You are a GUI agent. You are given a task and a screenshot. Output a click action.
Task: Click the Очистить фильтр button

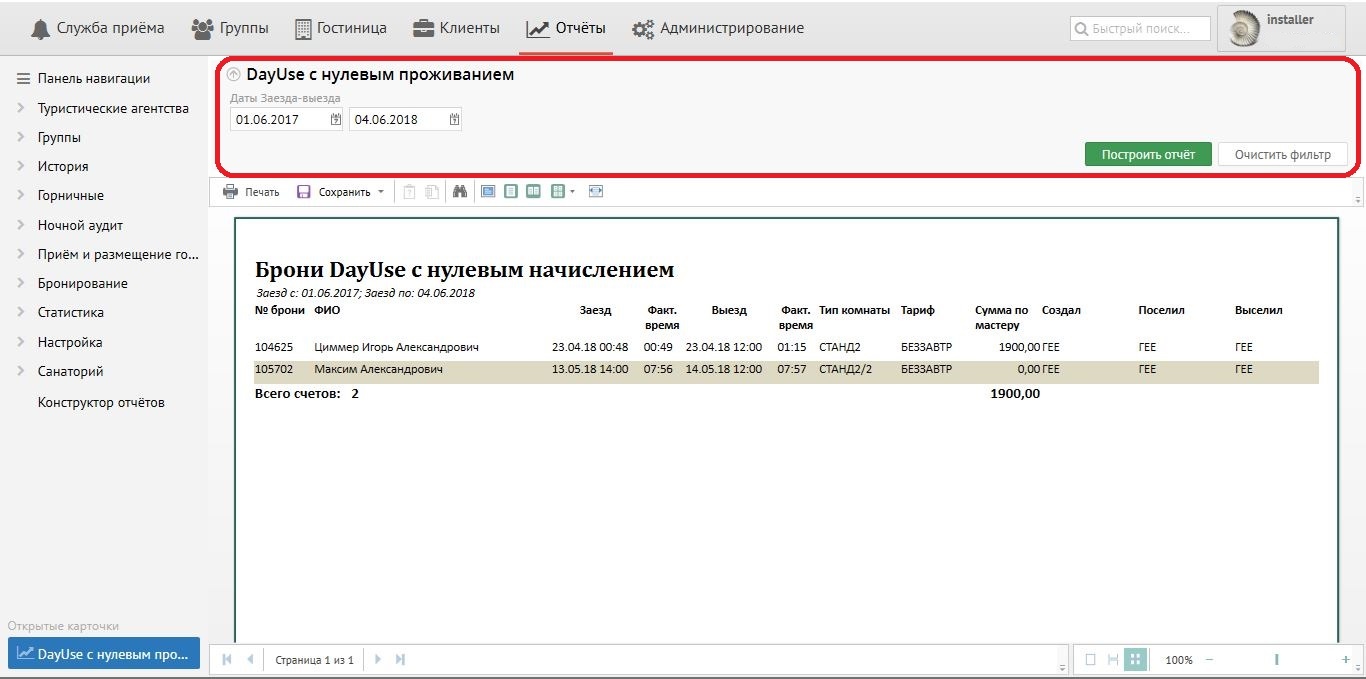point(1282,155)
